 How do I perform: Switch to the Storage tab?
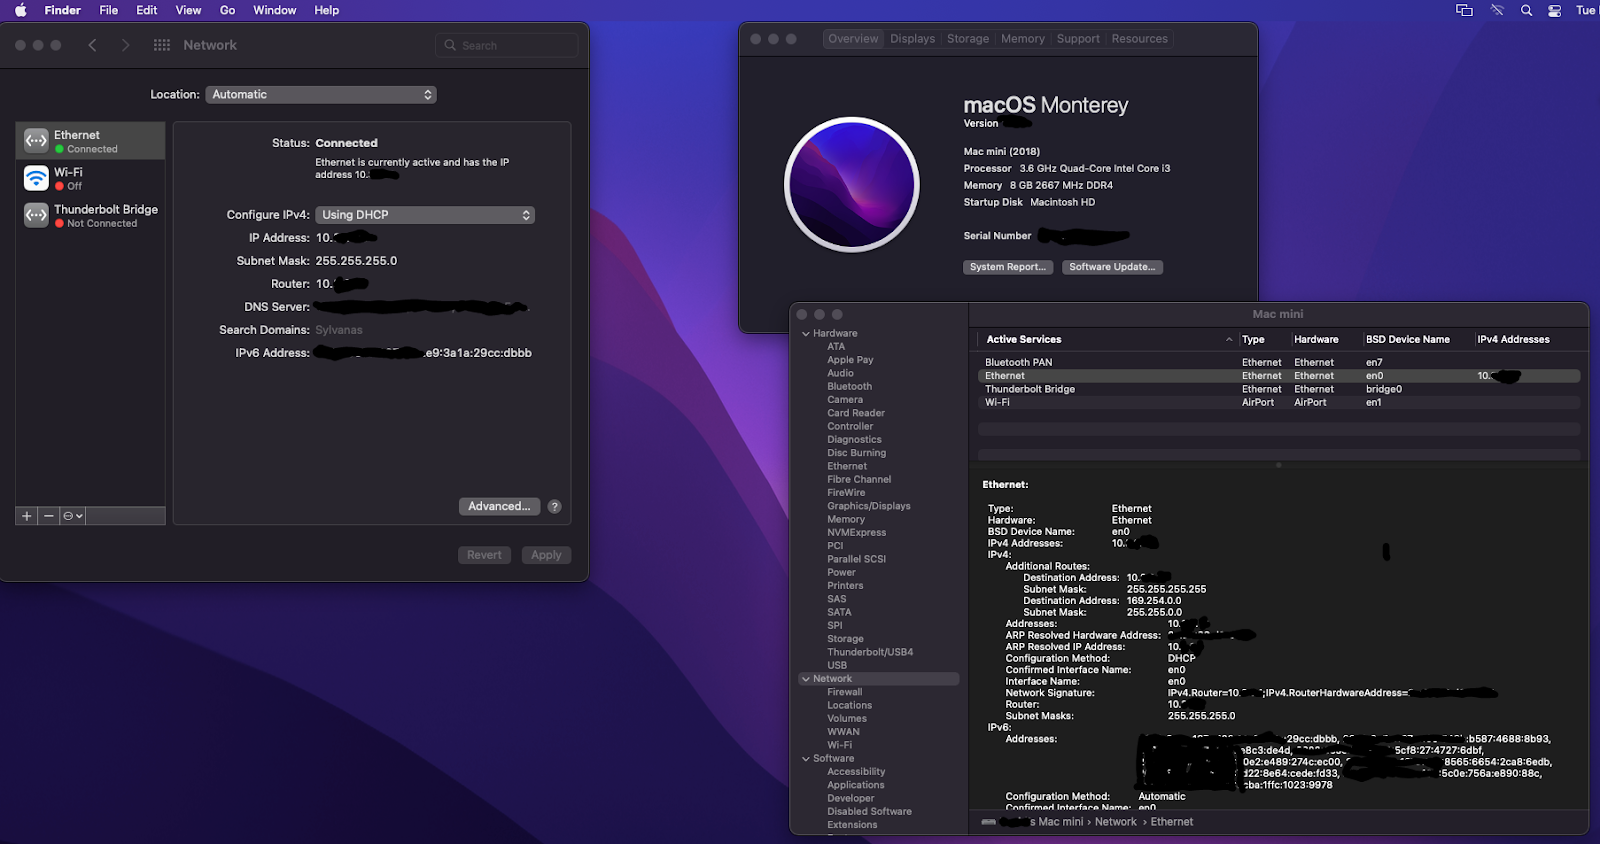tap(968, 39)
